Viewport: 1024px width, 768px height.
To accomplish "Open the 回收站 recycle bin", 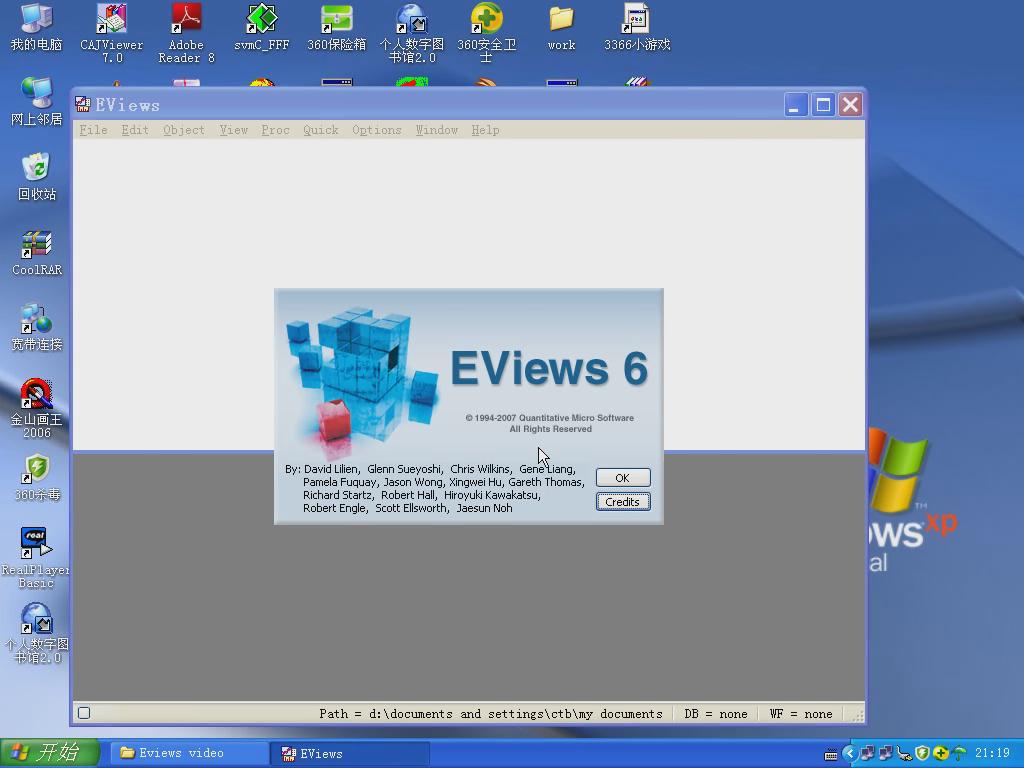I will pos(37,176).
